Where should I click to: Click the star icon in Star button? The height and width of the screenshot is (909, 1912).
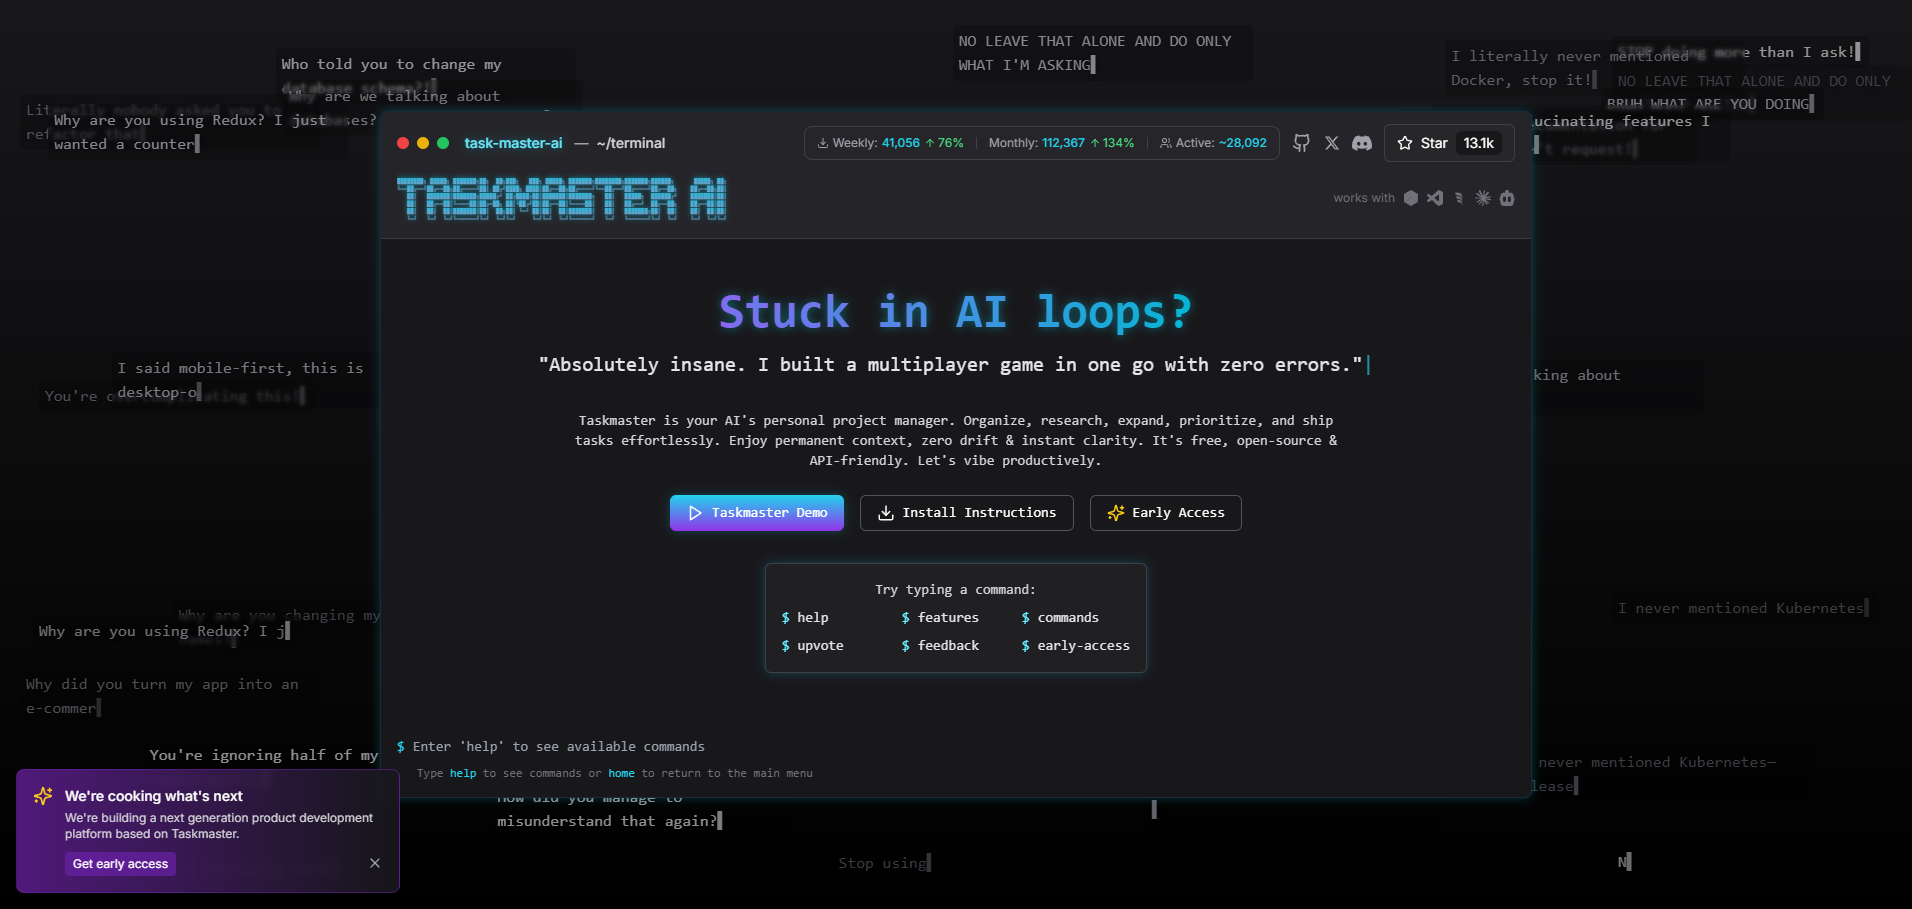tap(1405, 143)
